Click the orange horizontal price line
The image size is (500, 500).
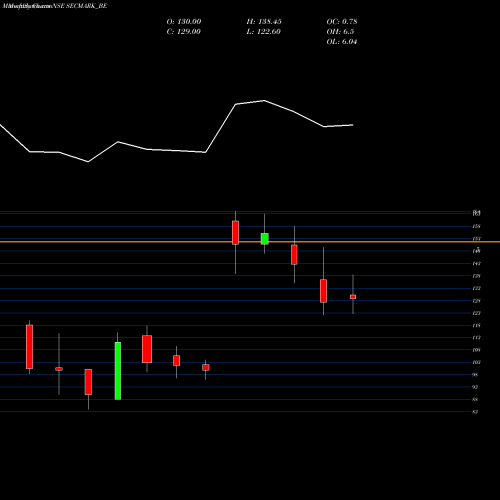coord(250,242)
